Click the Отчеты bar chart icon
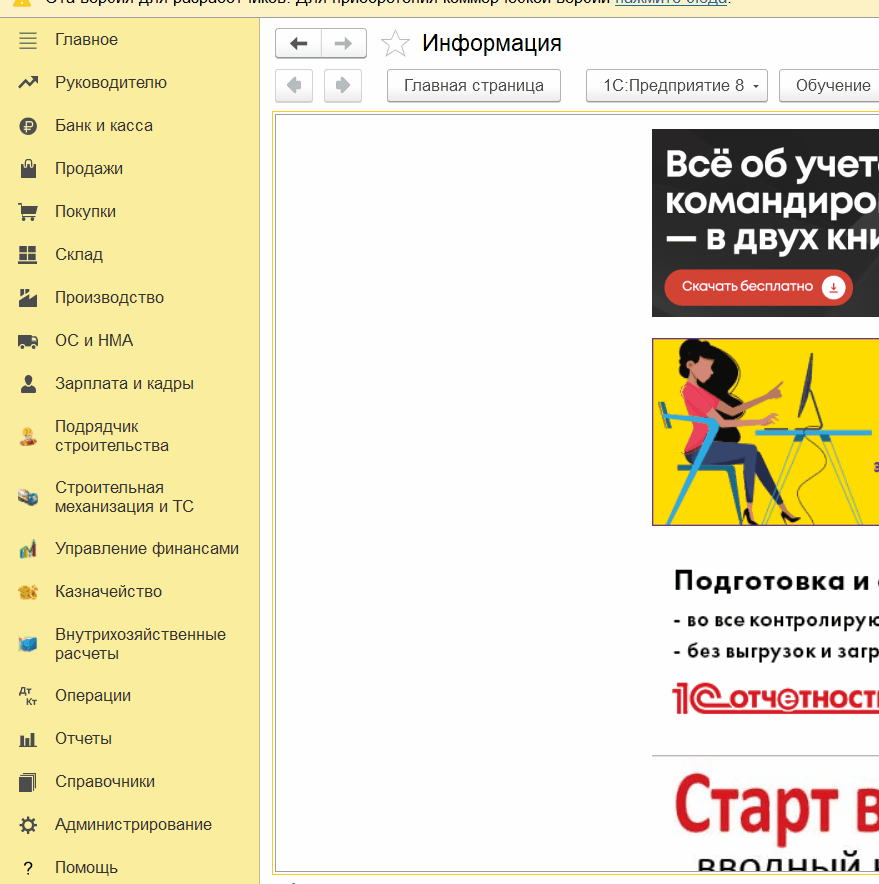Screen dimensions: 879x884 28,739
